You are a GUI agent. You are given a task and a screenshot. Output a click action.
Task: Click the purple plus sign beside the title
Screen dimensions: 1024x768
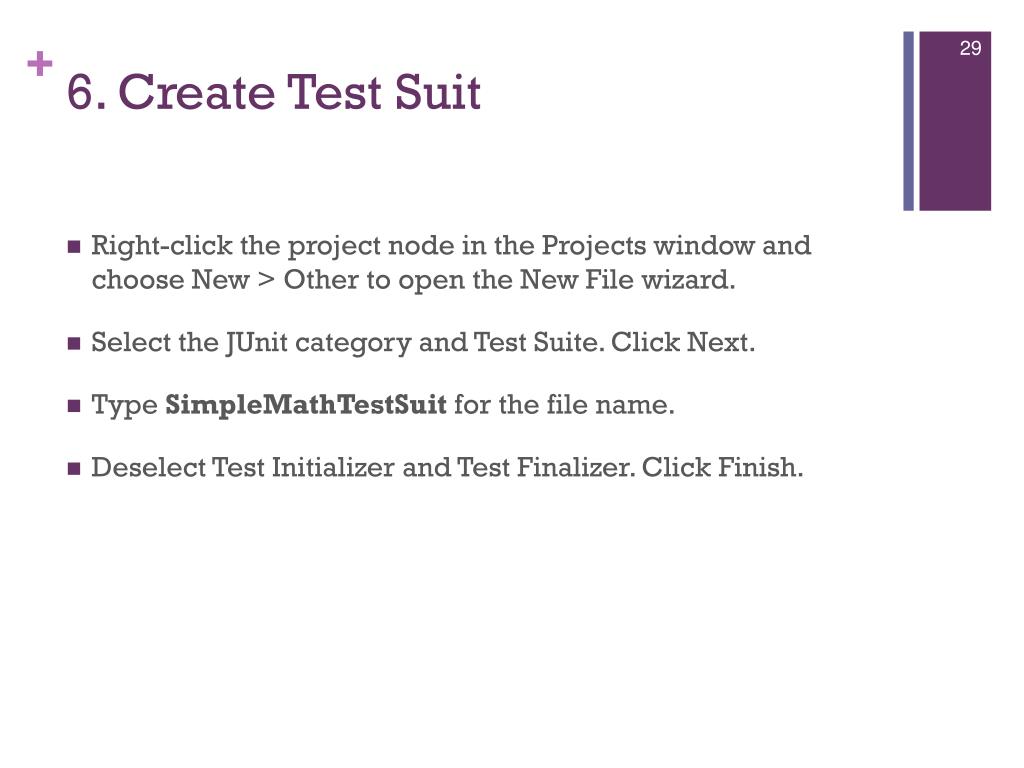pyautogui.click(x=40, y=64)
